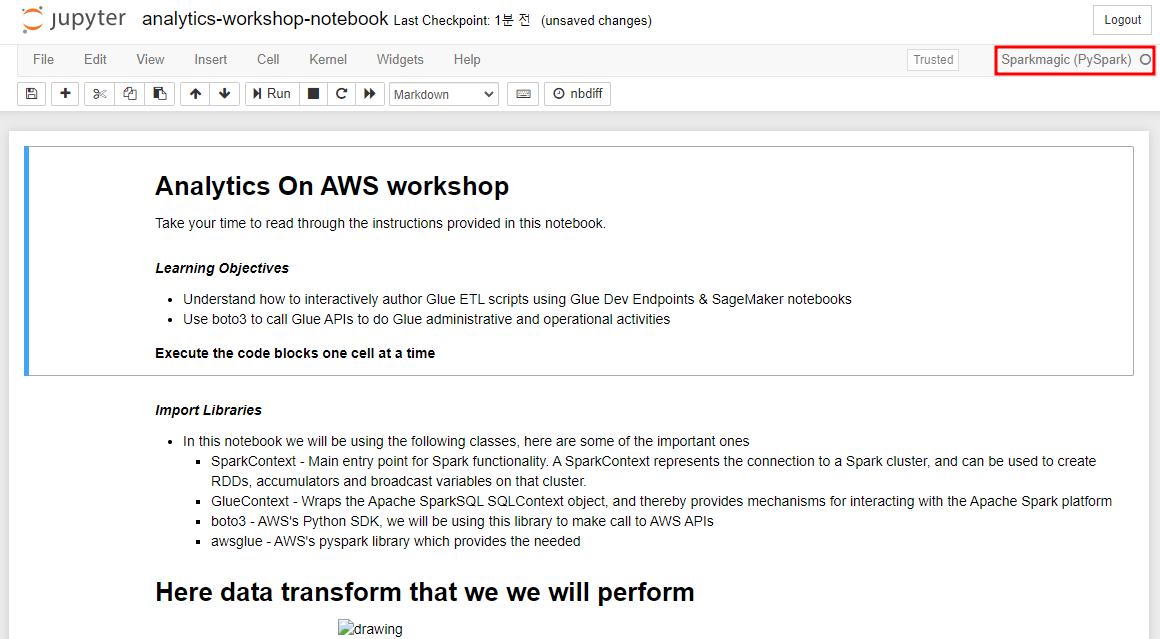Screen dimensions: 1160x639
Task: Interrupt the kernel with stop icon
Action: click(314, 94)
